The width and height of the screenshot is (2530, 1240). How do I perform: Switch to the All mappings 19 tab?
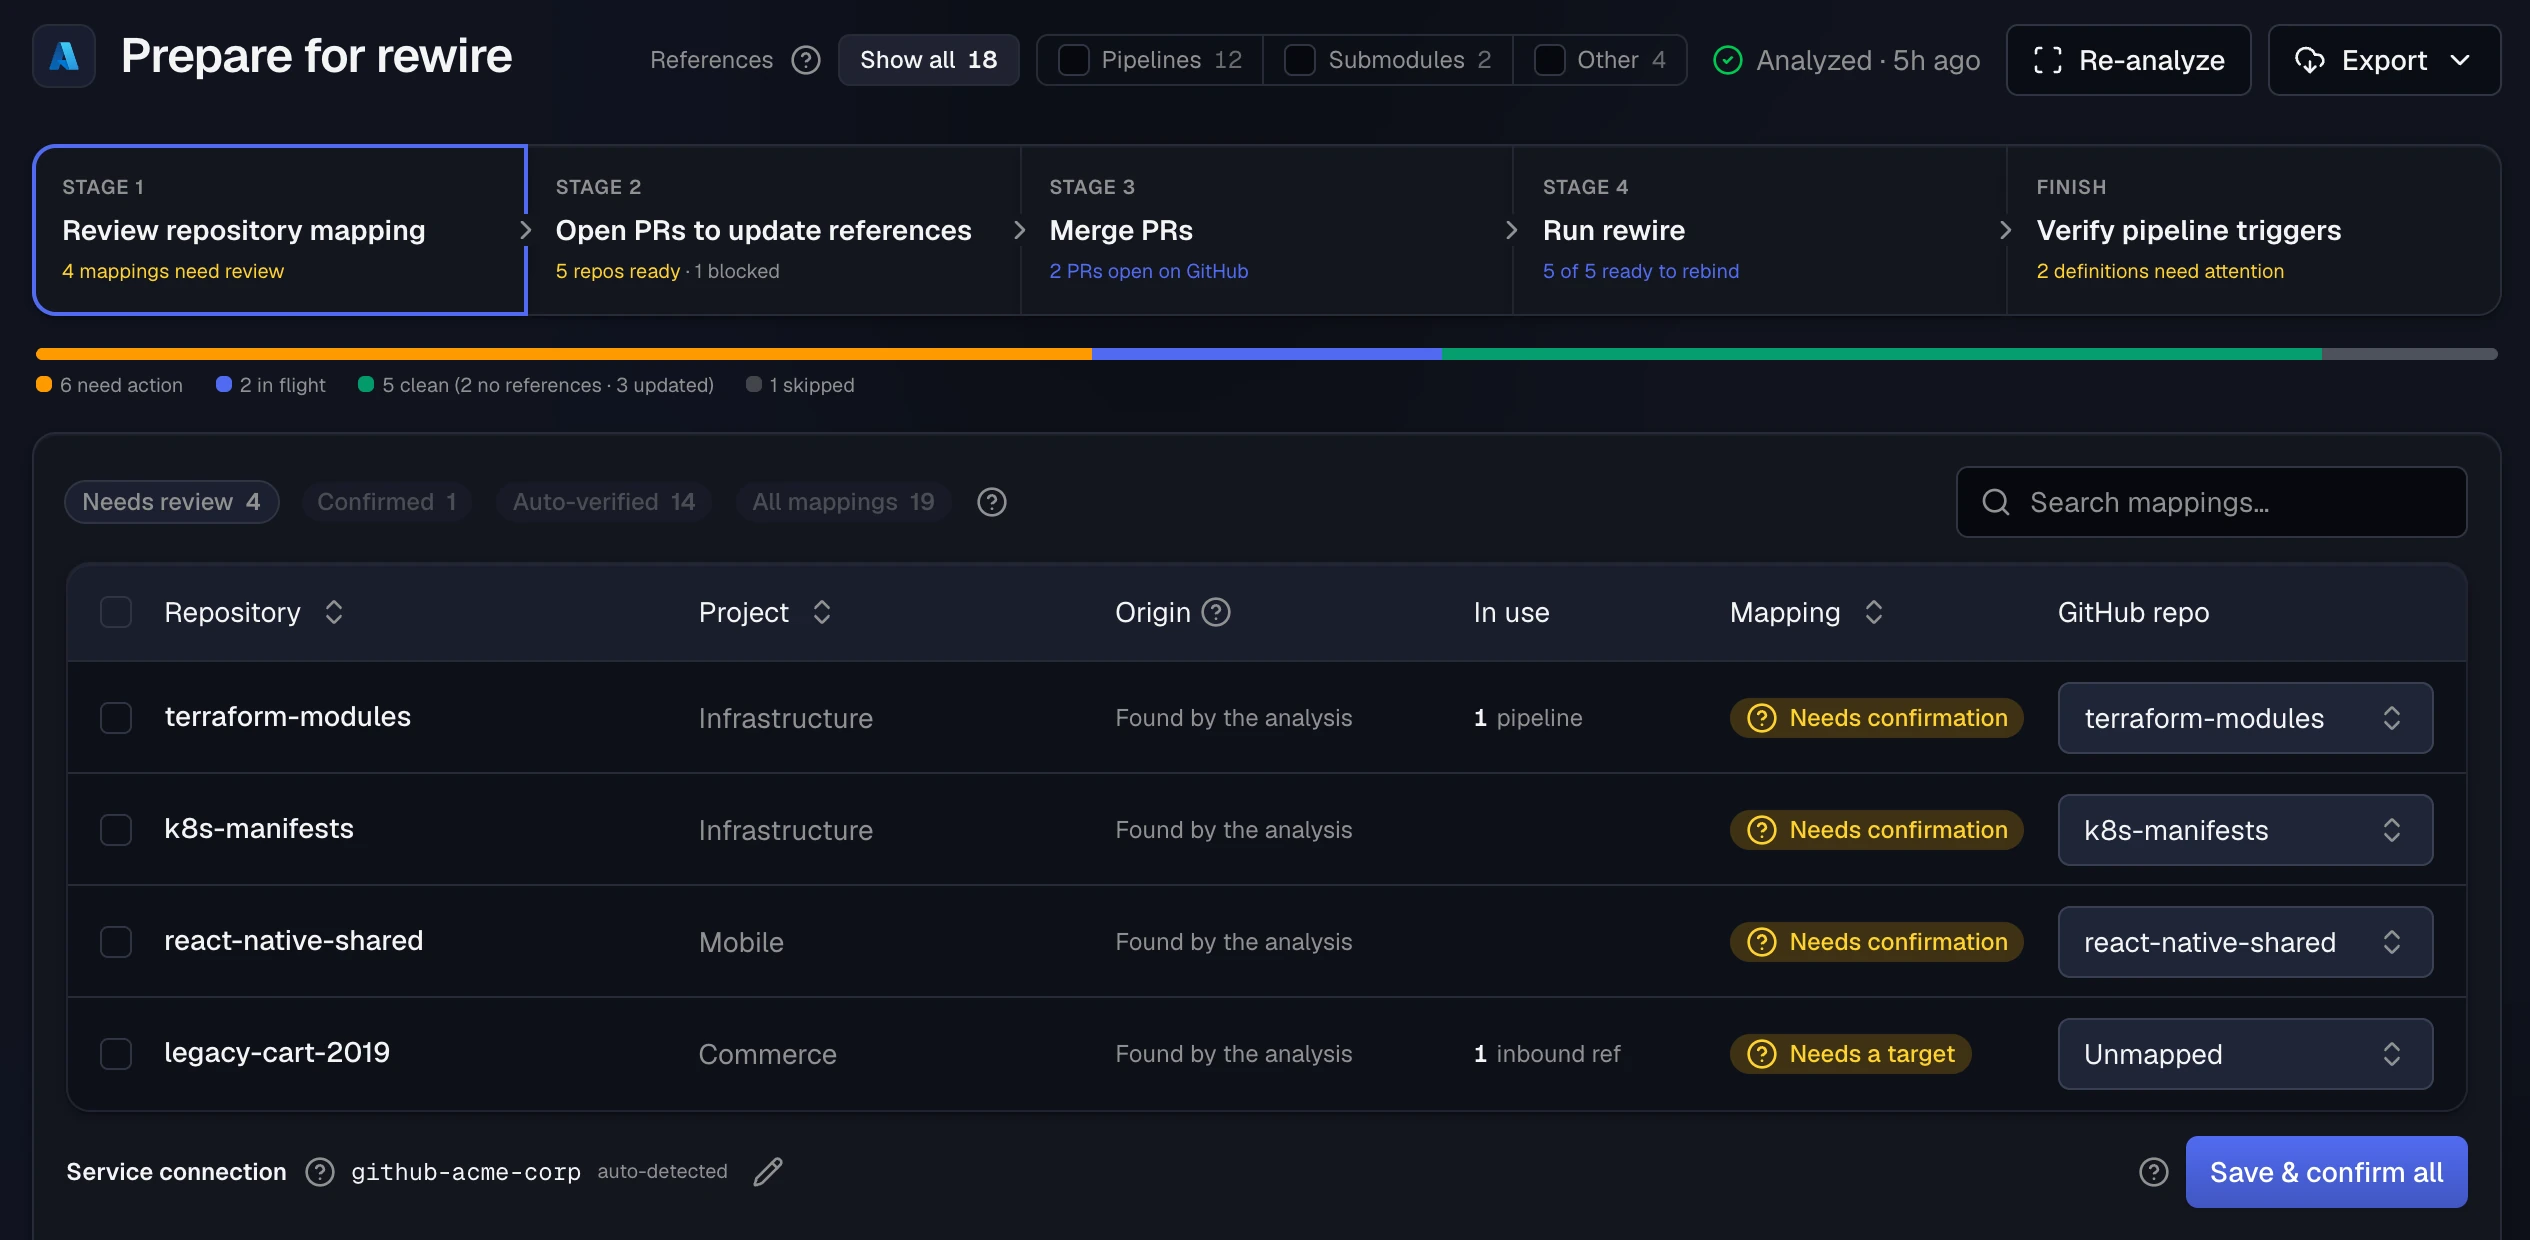point(843,502)
